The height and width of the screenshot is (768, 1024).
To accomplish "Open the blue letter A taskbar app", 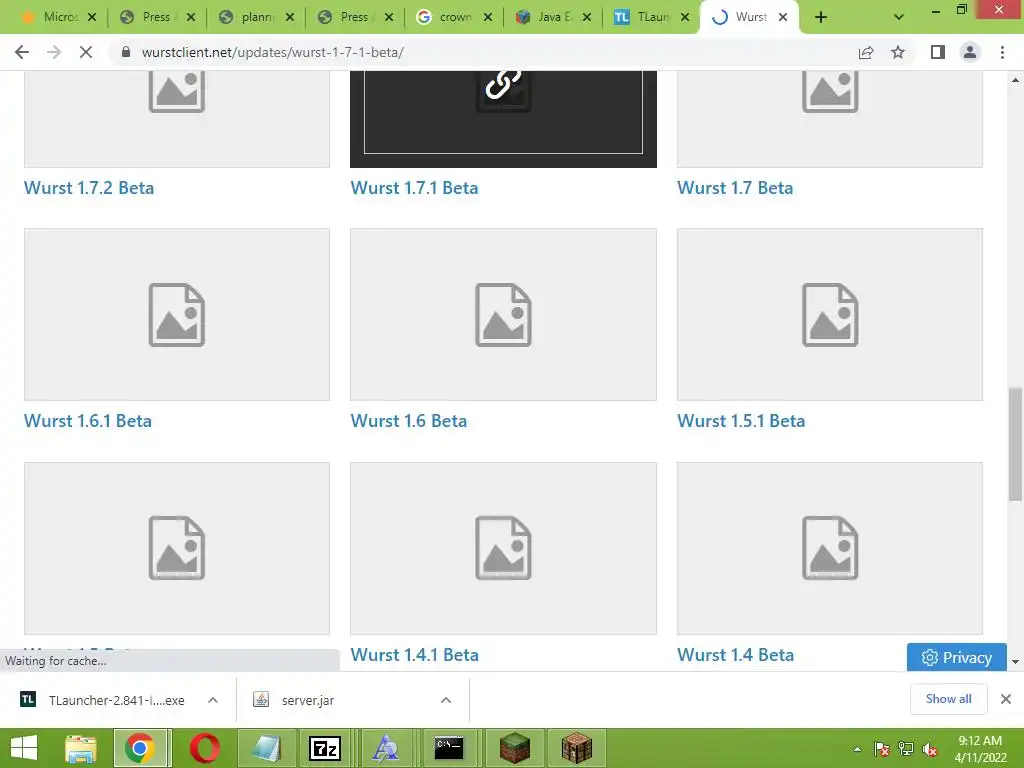I will point(386,748).
